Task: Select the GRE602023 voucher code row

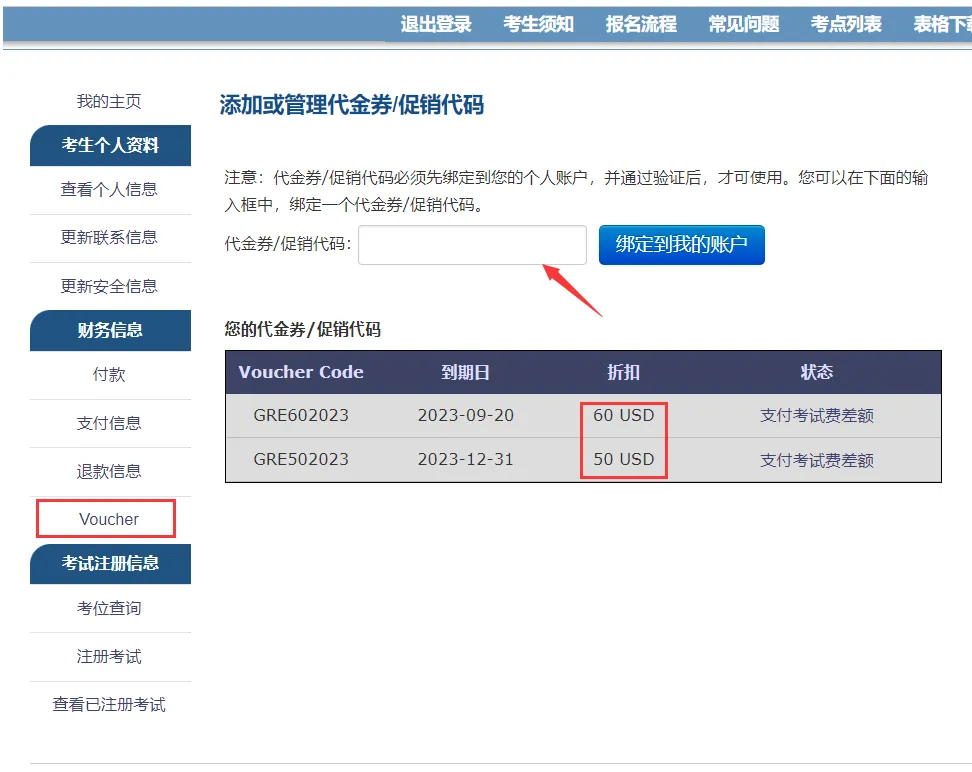Action: 301,415
